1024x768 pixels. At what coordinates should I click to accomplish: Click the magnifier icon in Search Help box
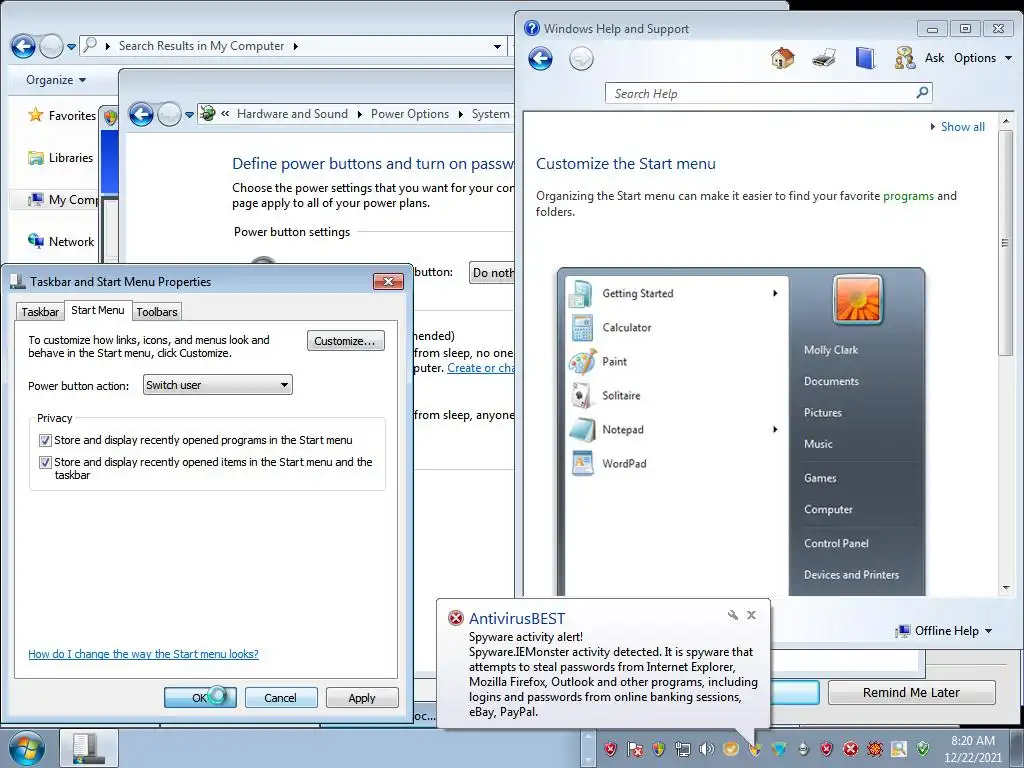click(922, 93)
